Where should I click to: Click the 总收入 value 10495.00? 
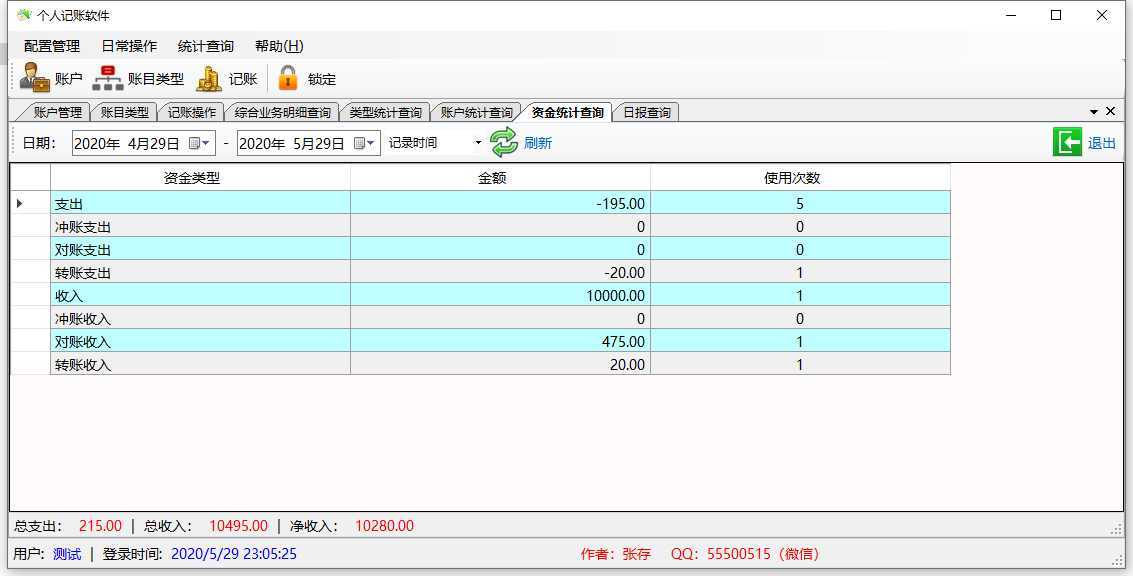pyautogui.click(x=238, y=526)
